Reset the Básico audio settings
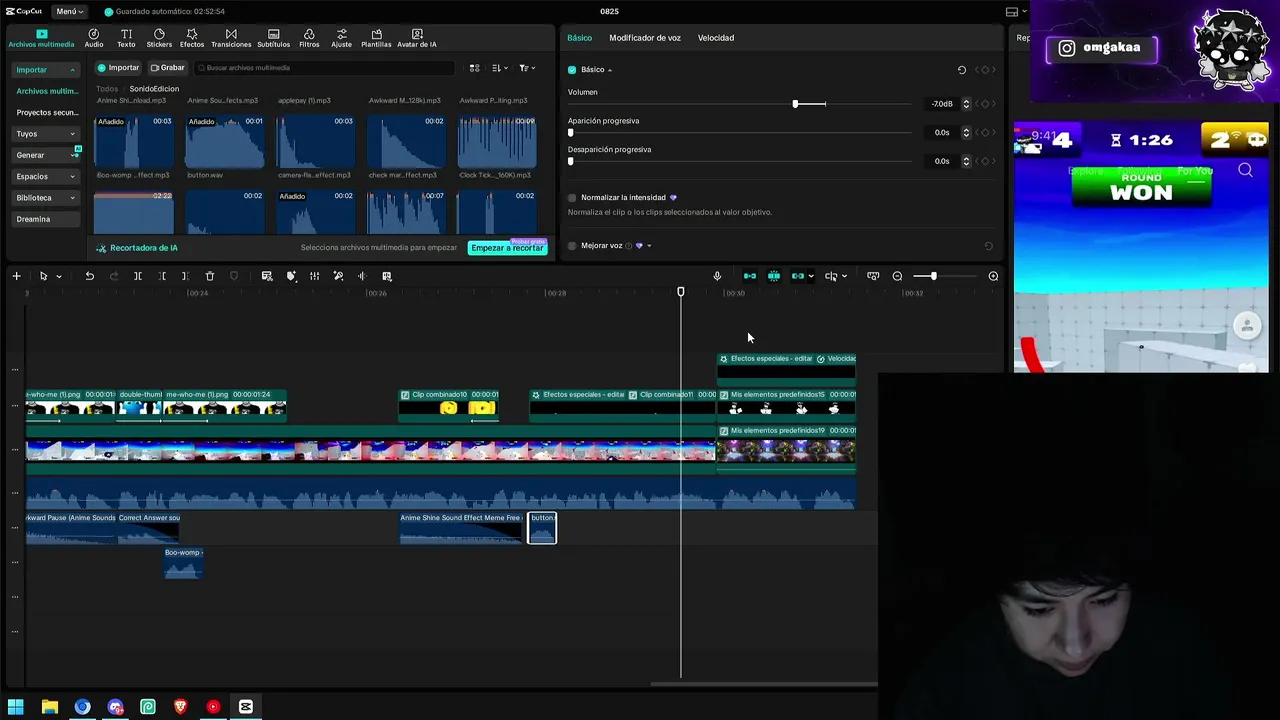Screen dimensions: 1280x720 click(x=962, y=70)
